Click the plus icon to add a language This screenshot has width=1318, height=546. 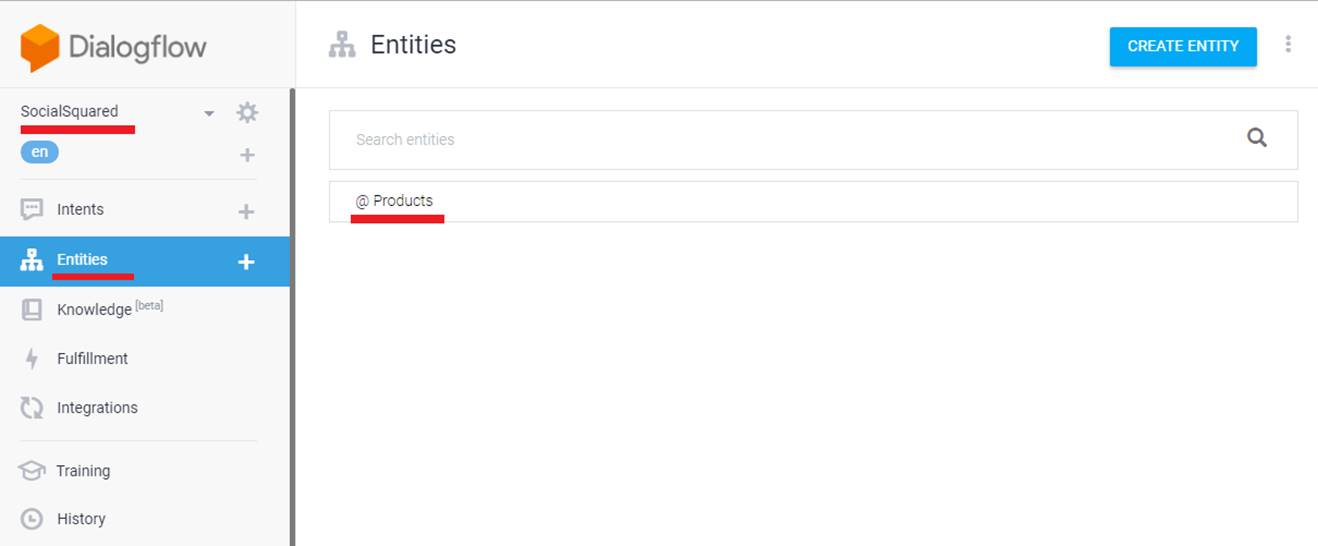pos(247,155)
